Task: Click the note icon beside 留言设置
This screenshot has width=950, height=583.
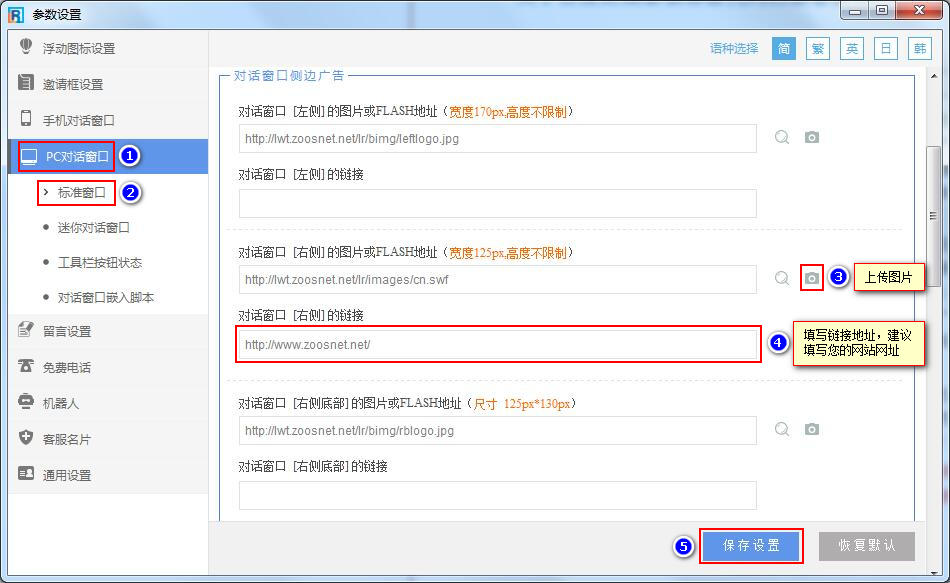Action: (26, 329)
